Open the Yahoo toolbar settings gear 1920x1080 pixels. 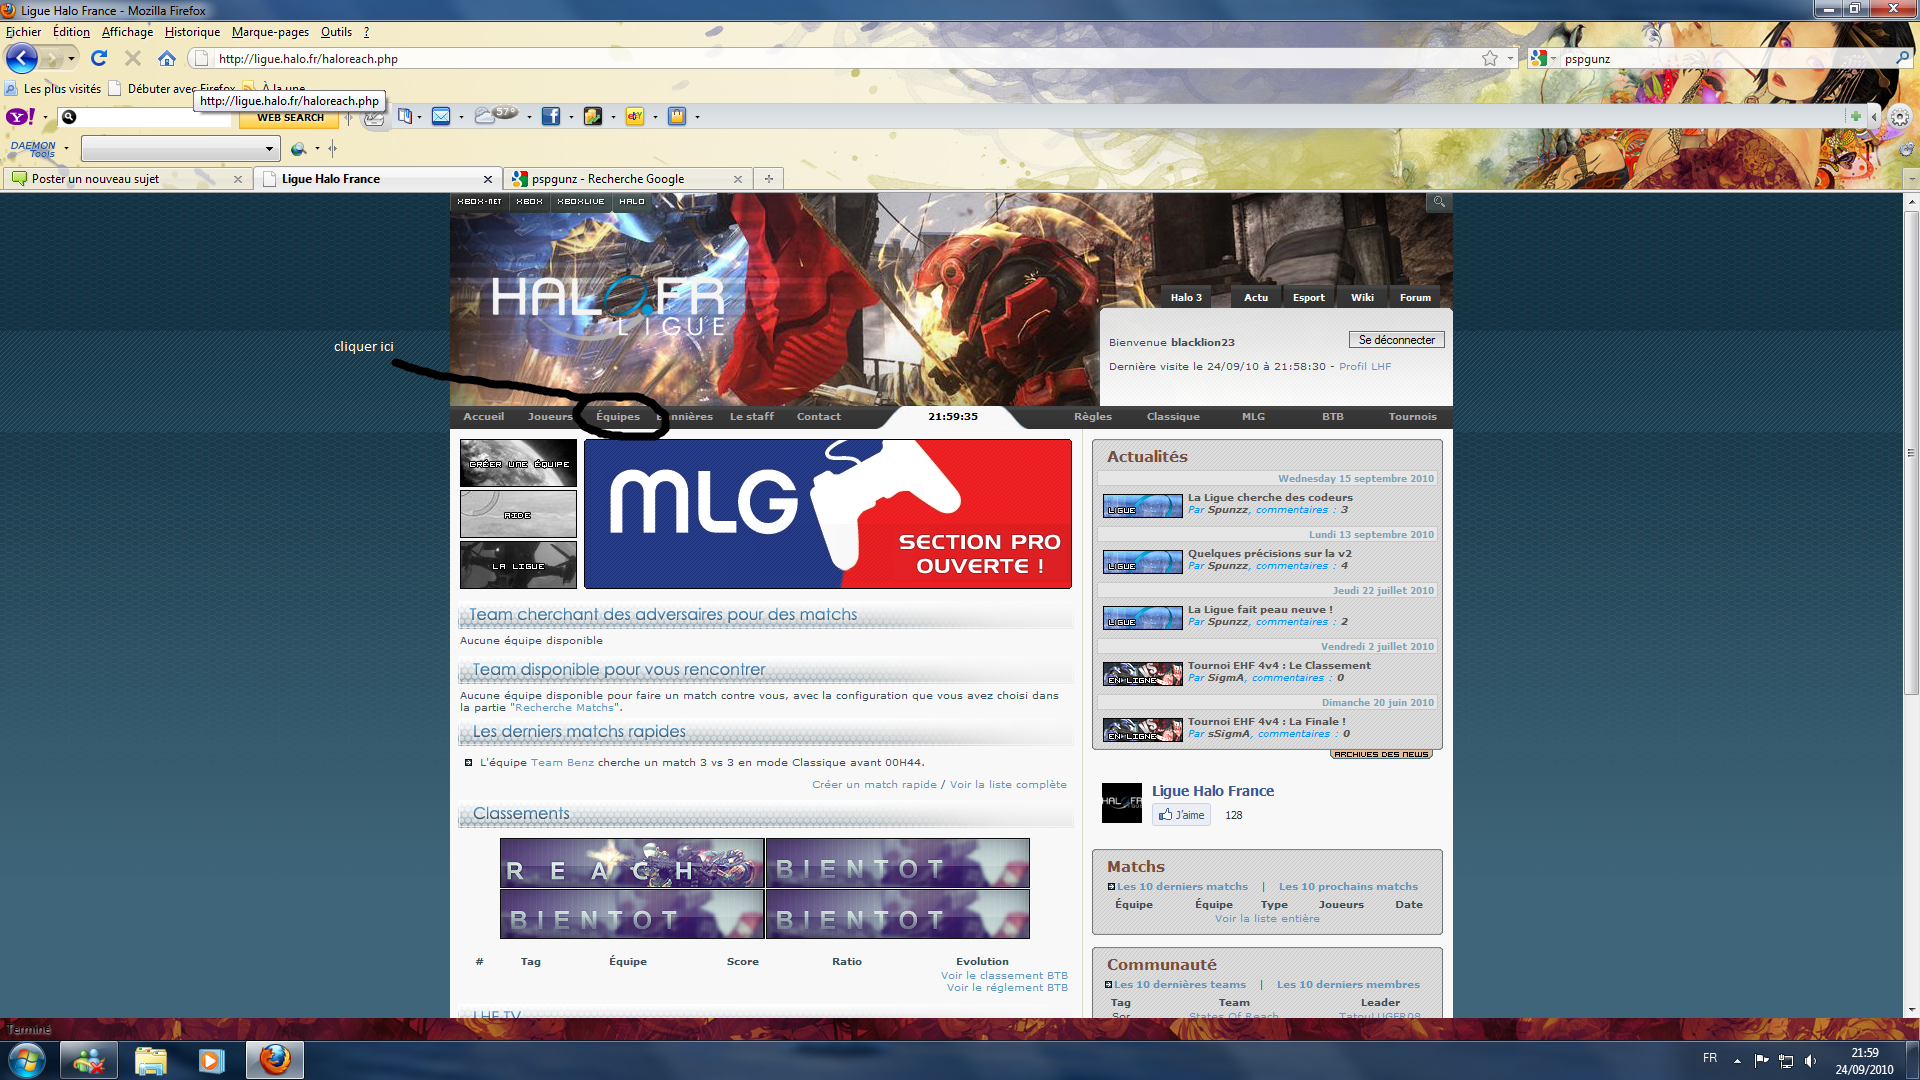click(x=1900, y=117)
